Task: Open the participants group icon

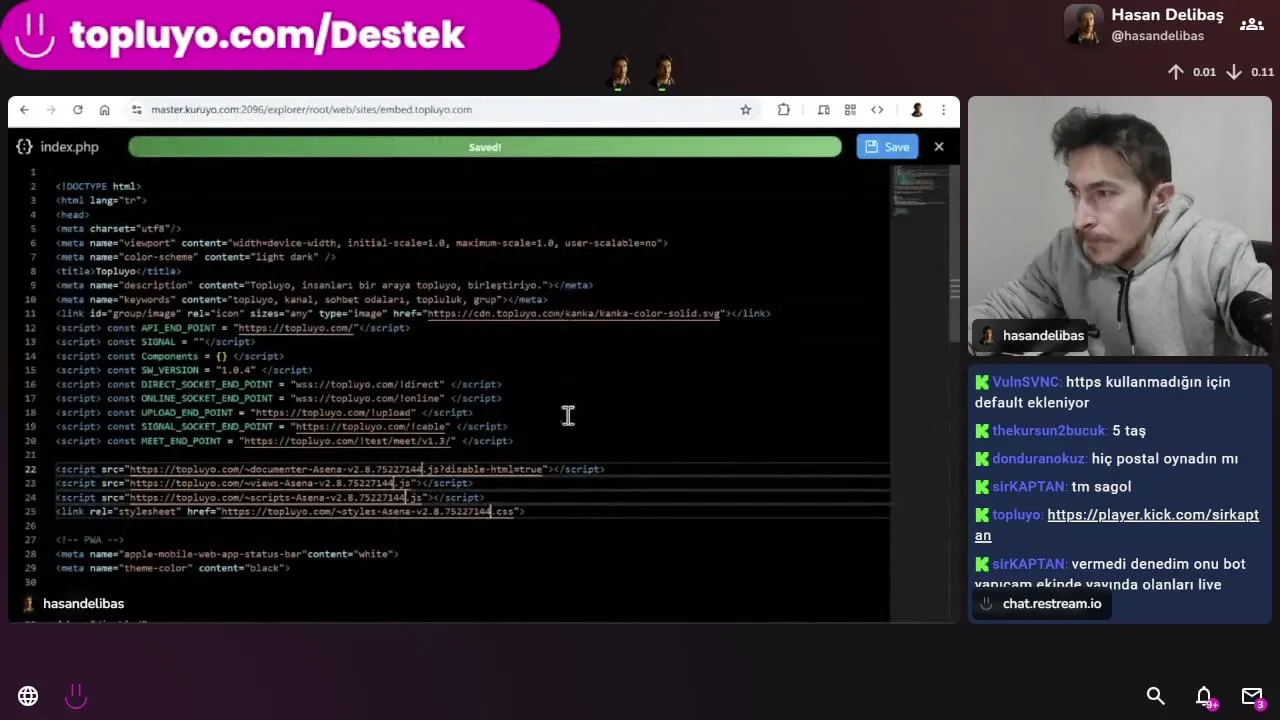Action: [1252, 25]
